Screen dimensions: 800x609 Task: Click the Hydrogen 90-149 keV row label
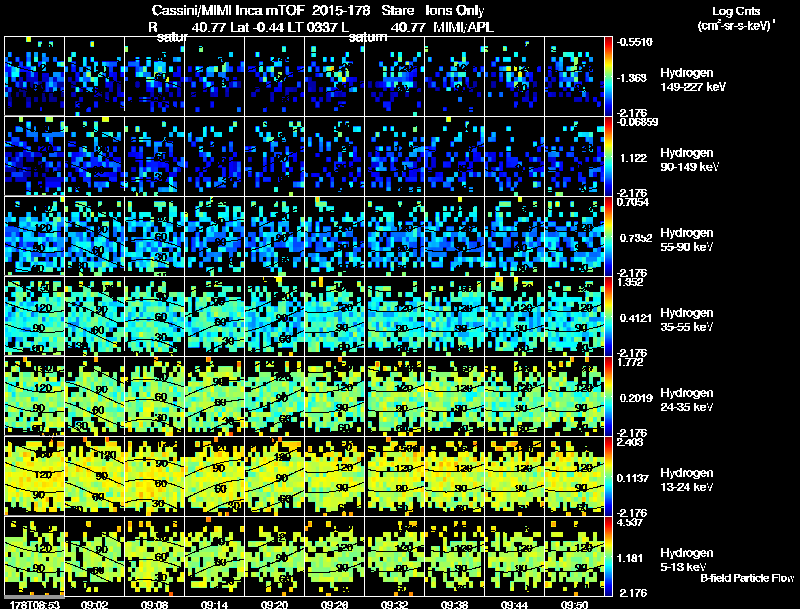[x=689, y=160]
